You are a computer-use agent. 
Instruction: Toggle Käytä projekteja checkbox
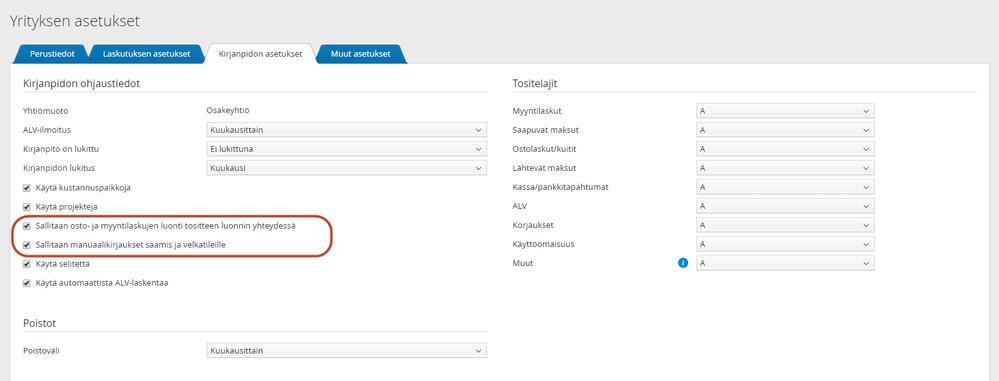click(27, 207)
